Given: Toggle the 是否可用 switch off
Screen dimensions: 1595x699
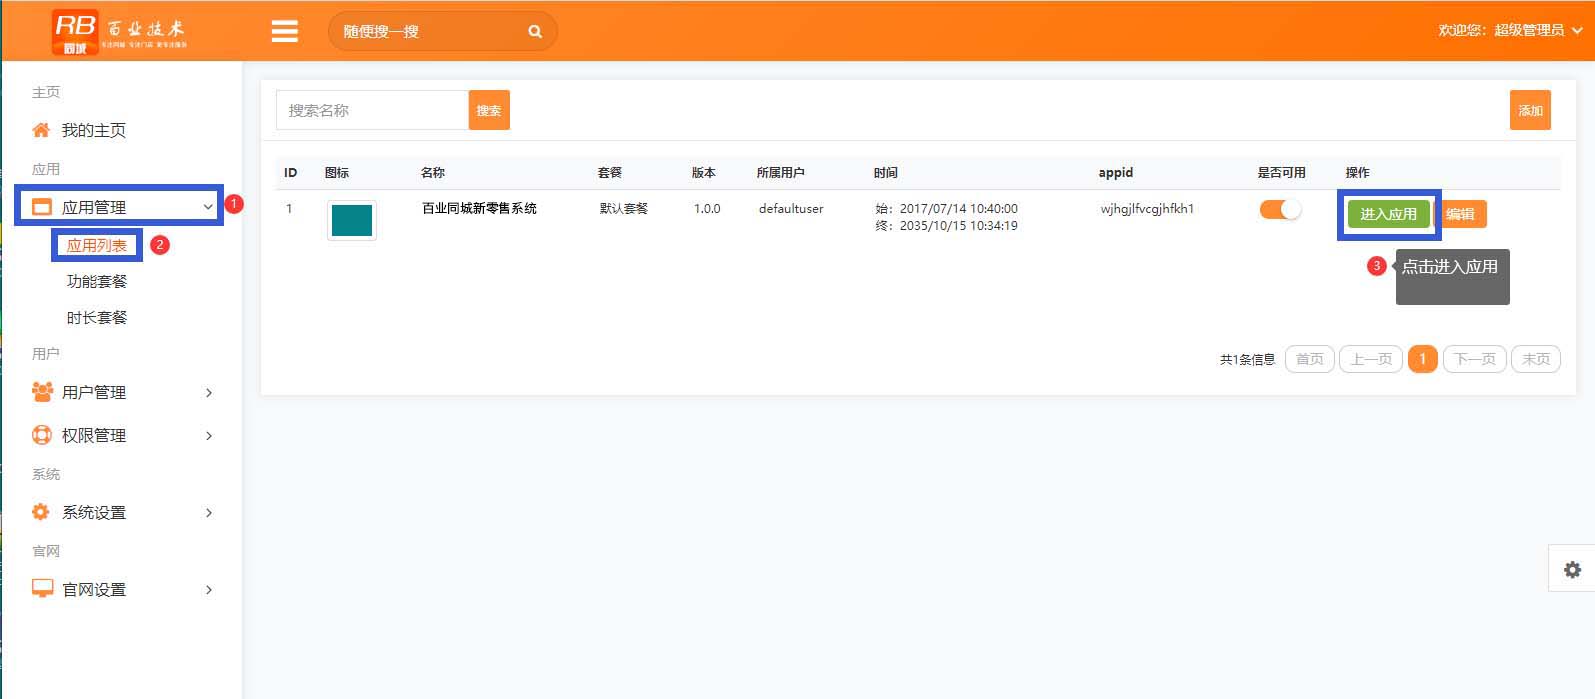Looking at the screenshot, I should [x=1280, y=210].
